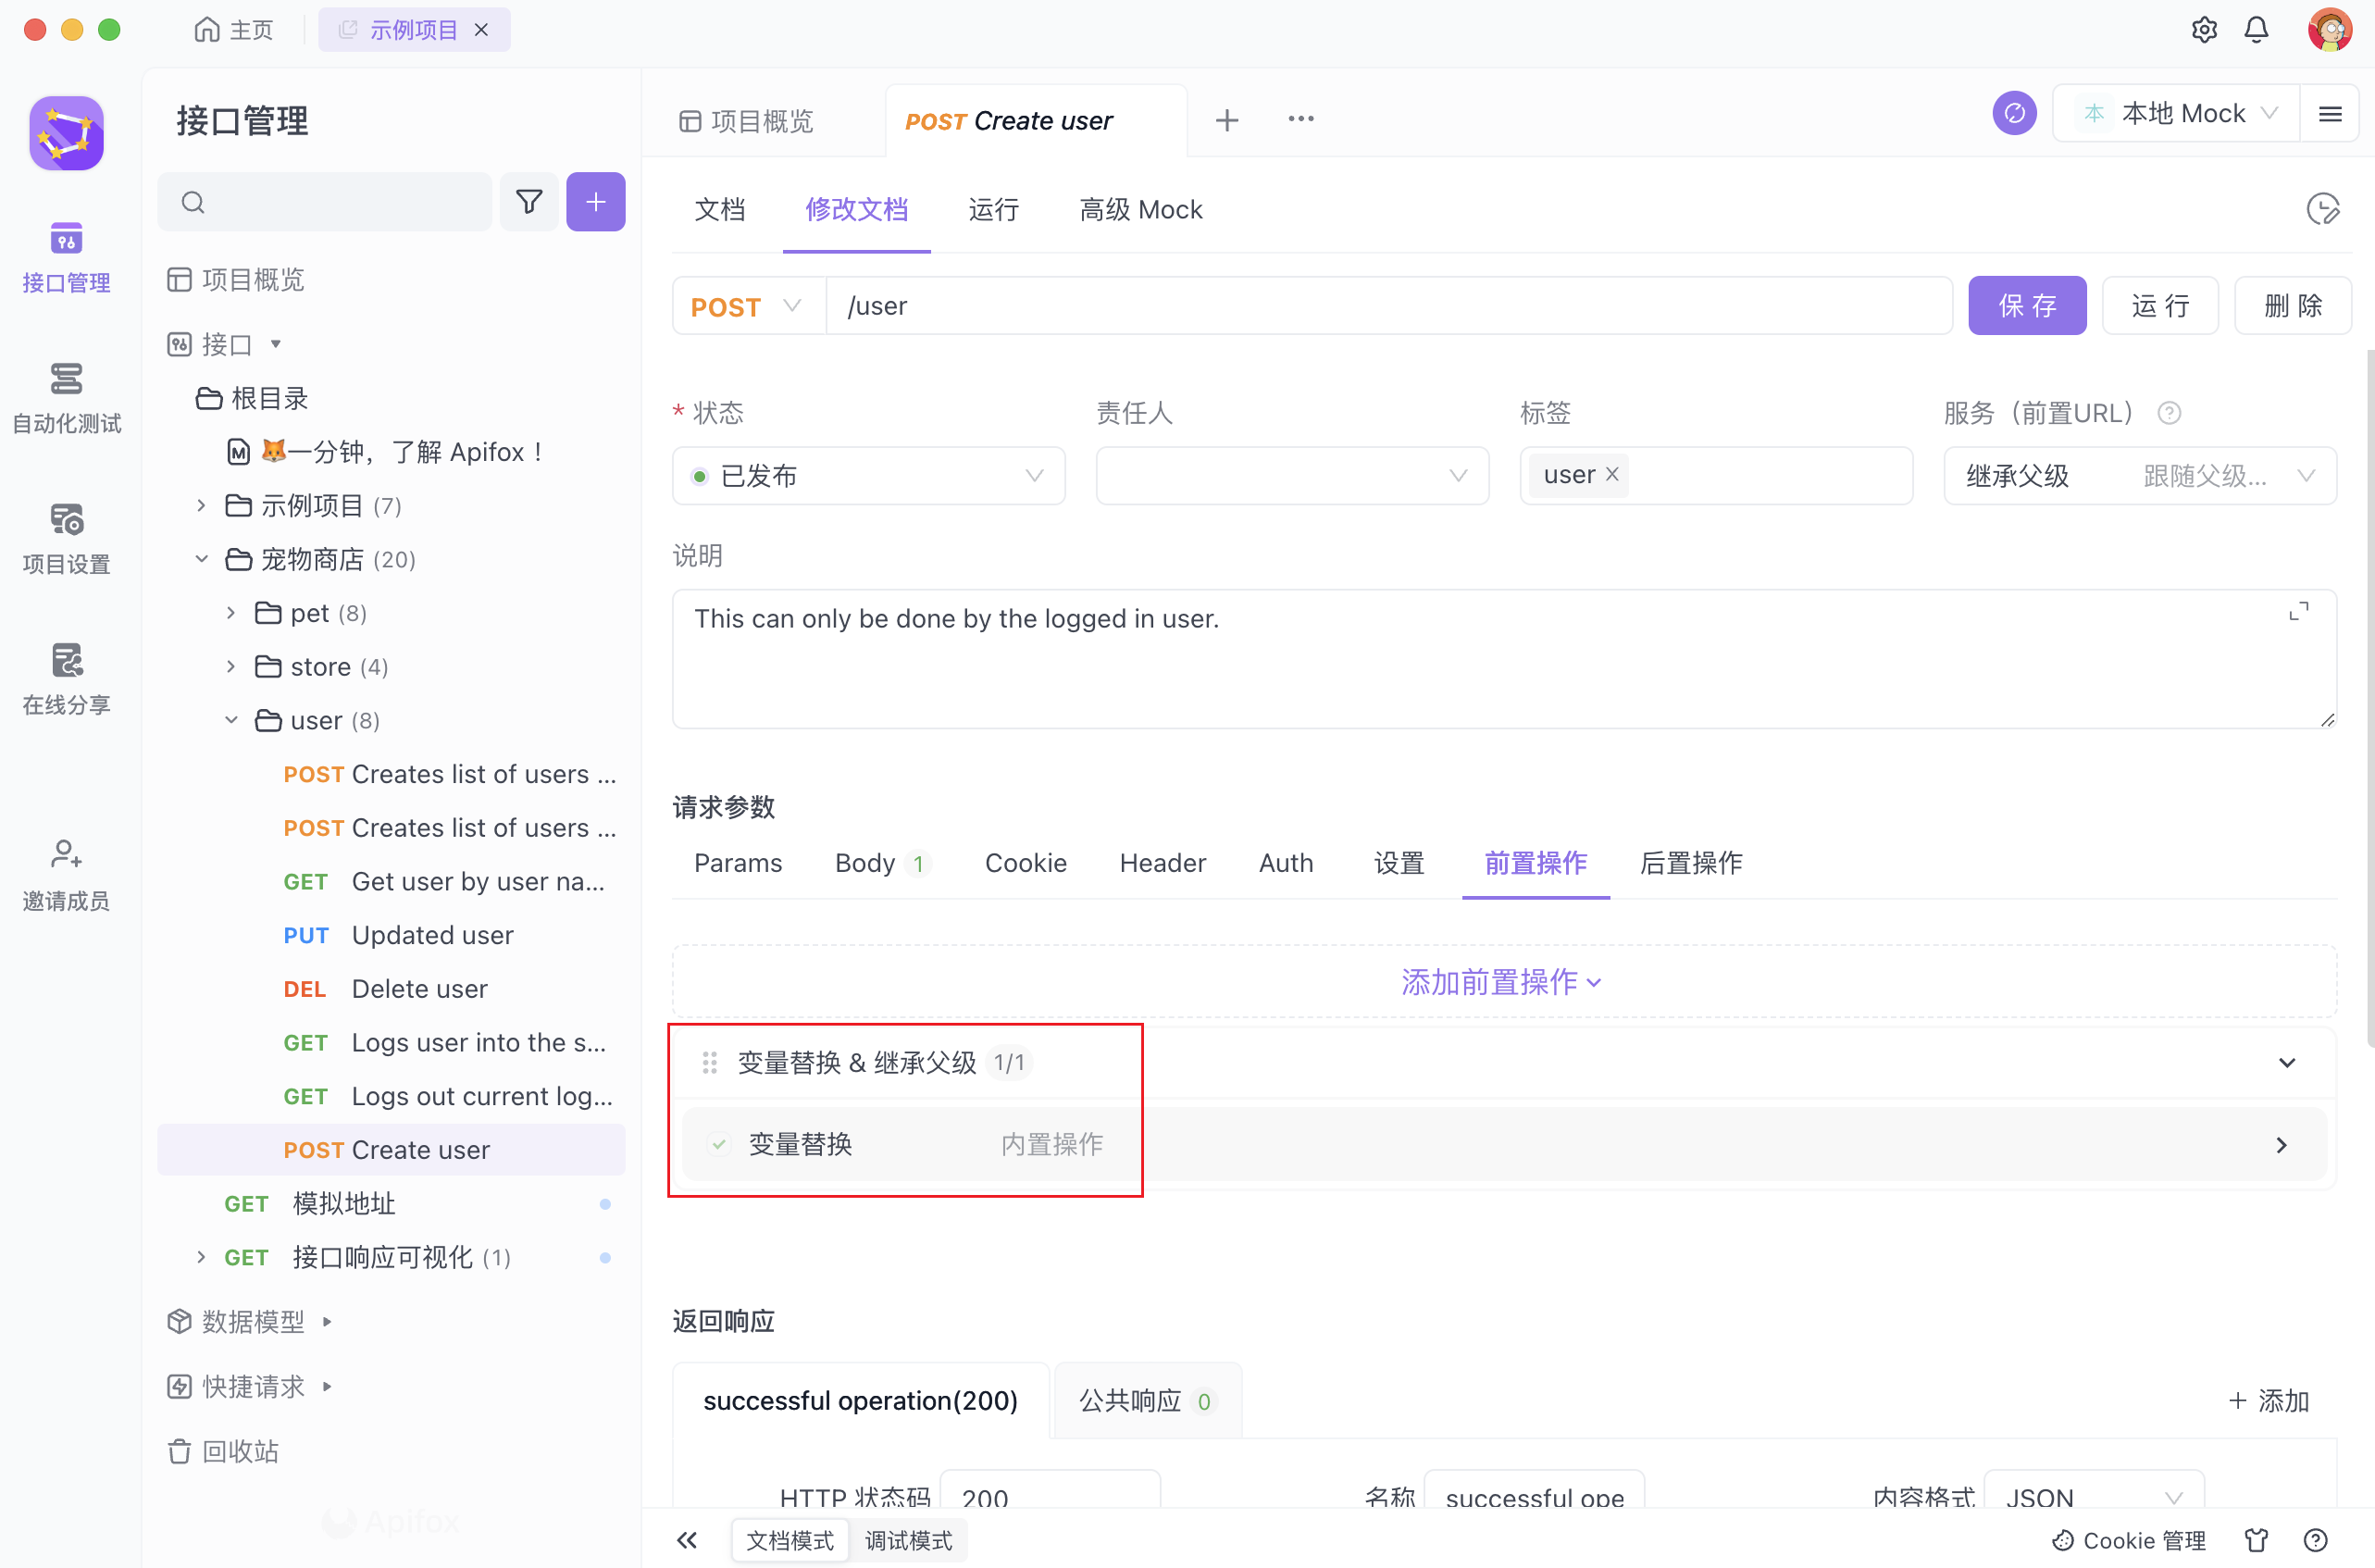
Task: Open the settings gear in the title bar
Action: 2203,29
